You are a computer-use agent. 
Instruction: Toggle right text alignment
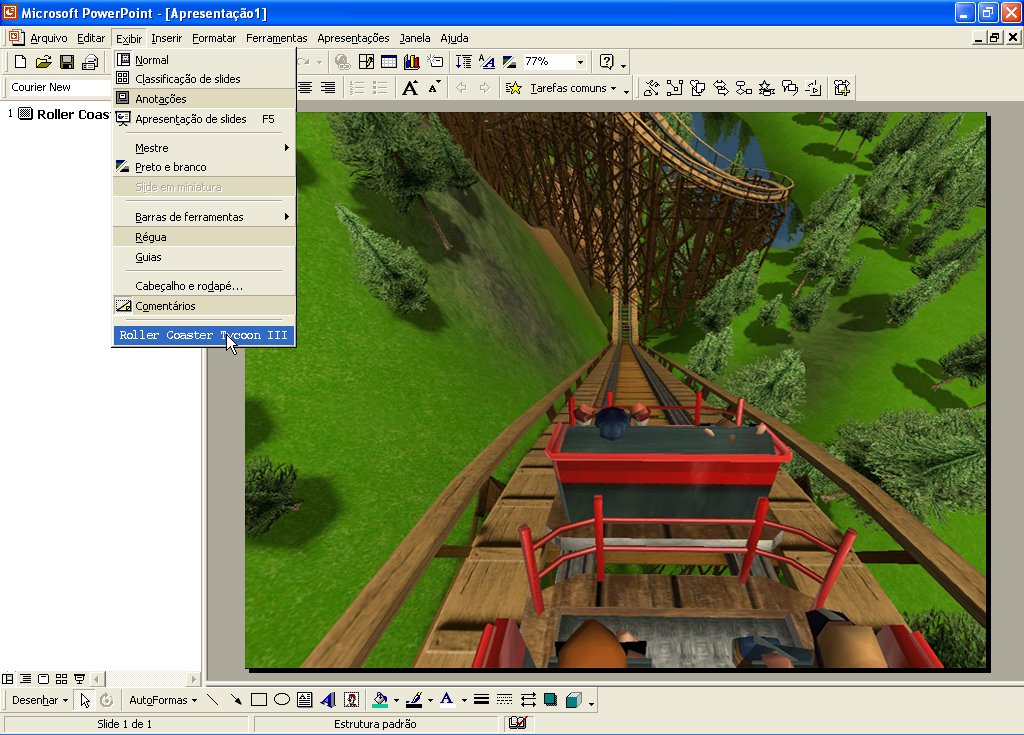coord(328,88)
